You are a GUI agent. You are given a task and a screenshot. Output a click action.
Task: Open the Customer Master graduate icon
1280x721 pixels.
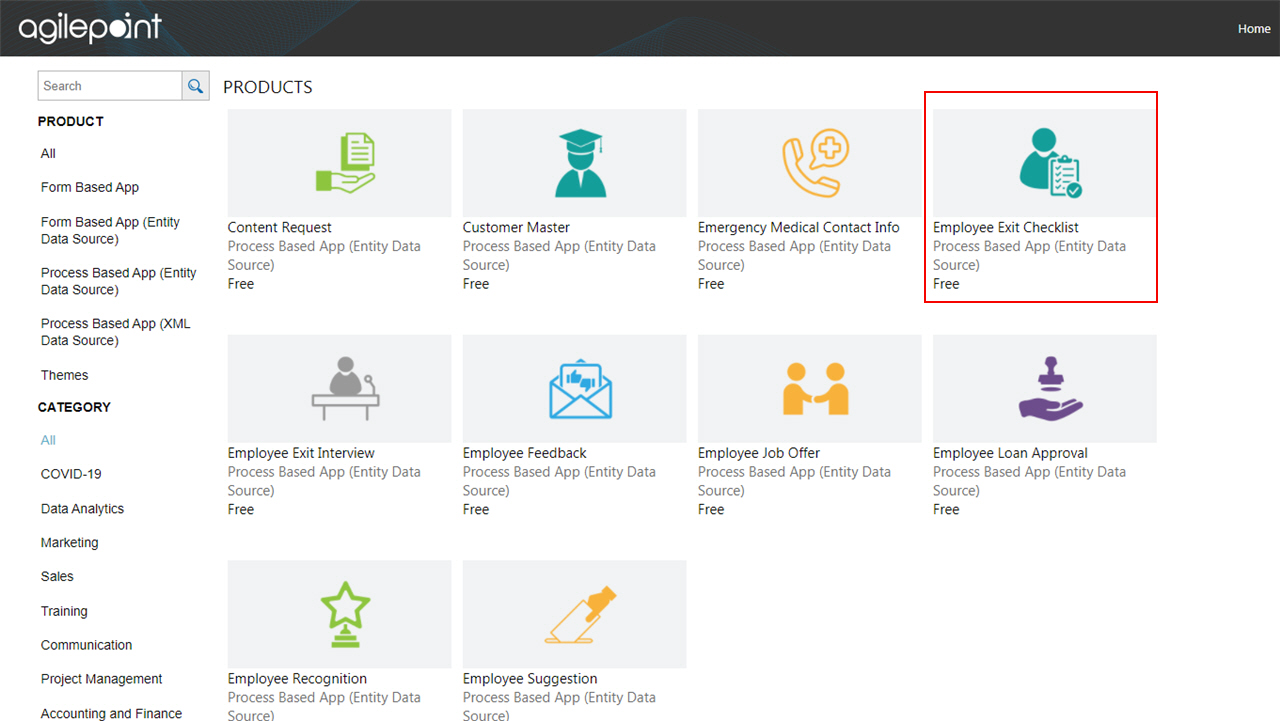(581, 162)
